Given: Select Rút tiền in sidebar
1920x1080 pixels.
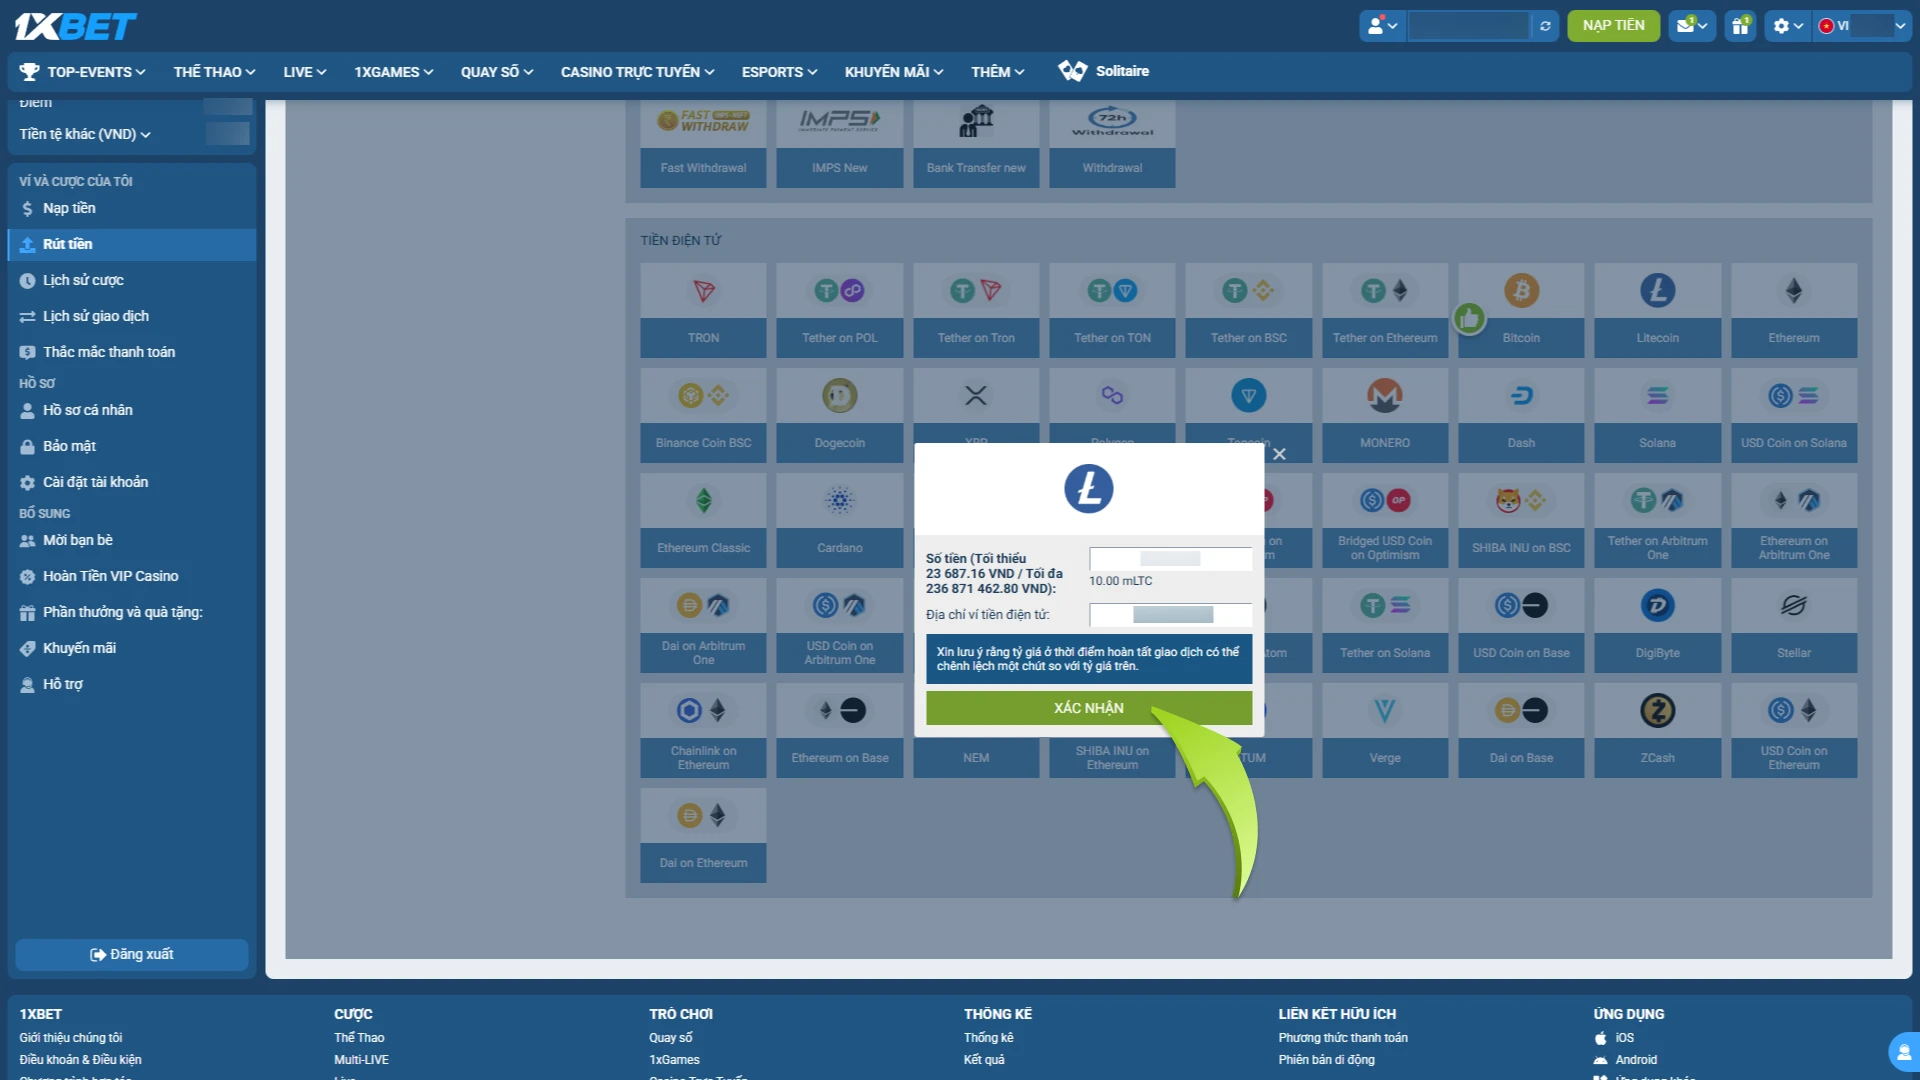Looking at the screenshot, I should tap(131, 244).
